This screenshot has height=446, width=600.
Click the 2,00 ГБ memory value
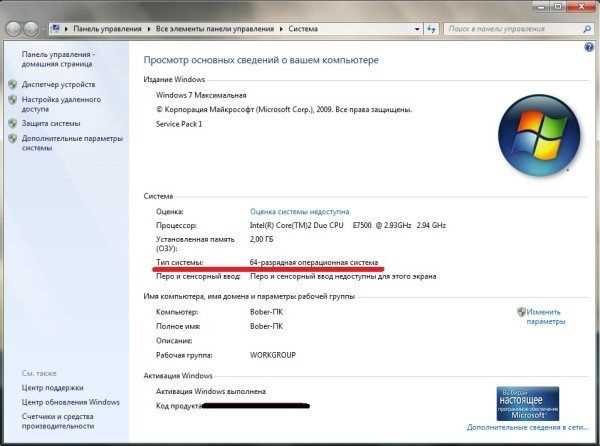click(x=262, y=239)
